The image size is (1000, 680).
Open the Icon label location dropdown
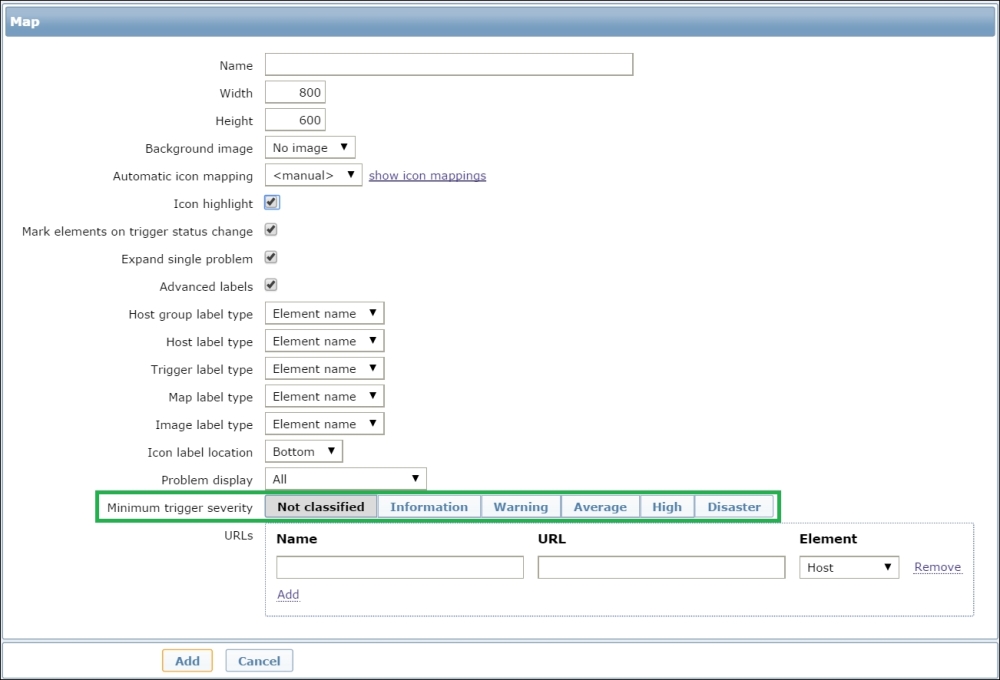[304, 451]
